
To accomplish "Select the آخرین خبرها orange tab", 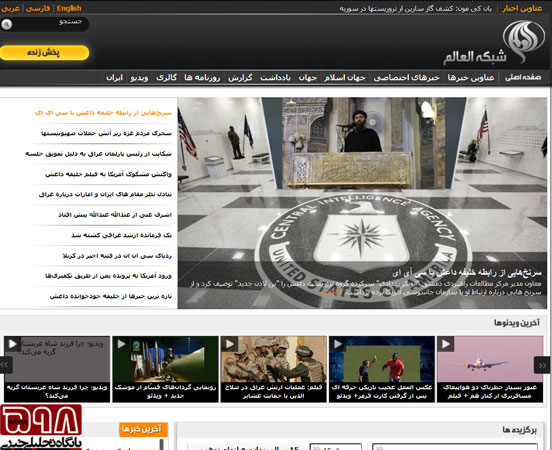I will (x=143, y=429).
